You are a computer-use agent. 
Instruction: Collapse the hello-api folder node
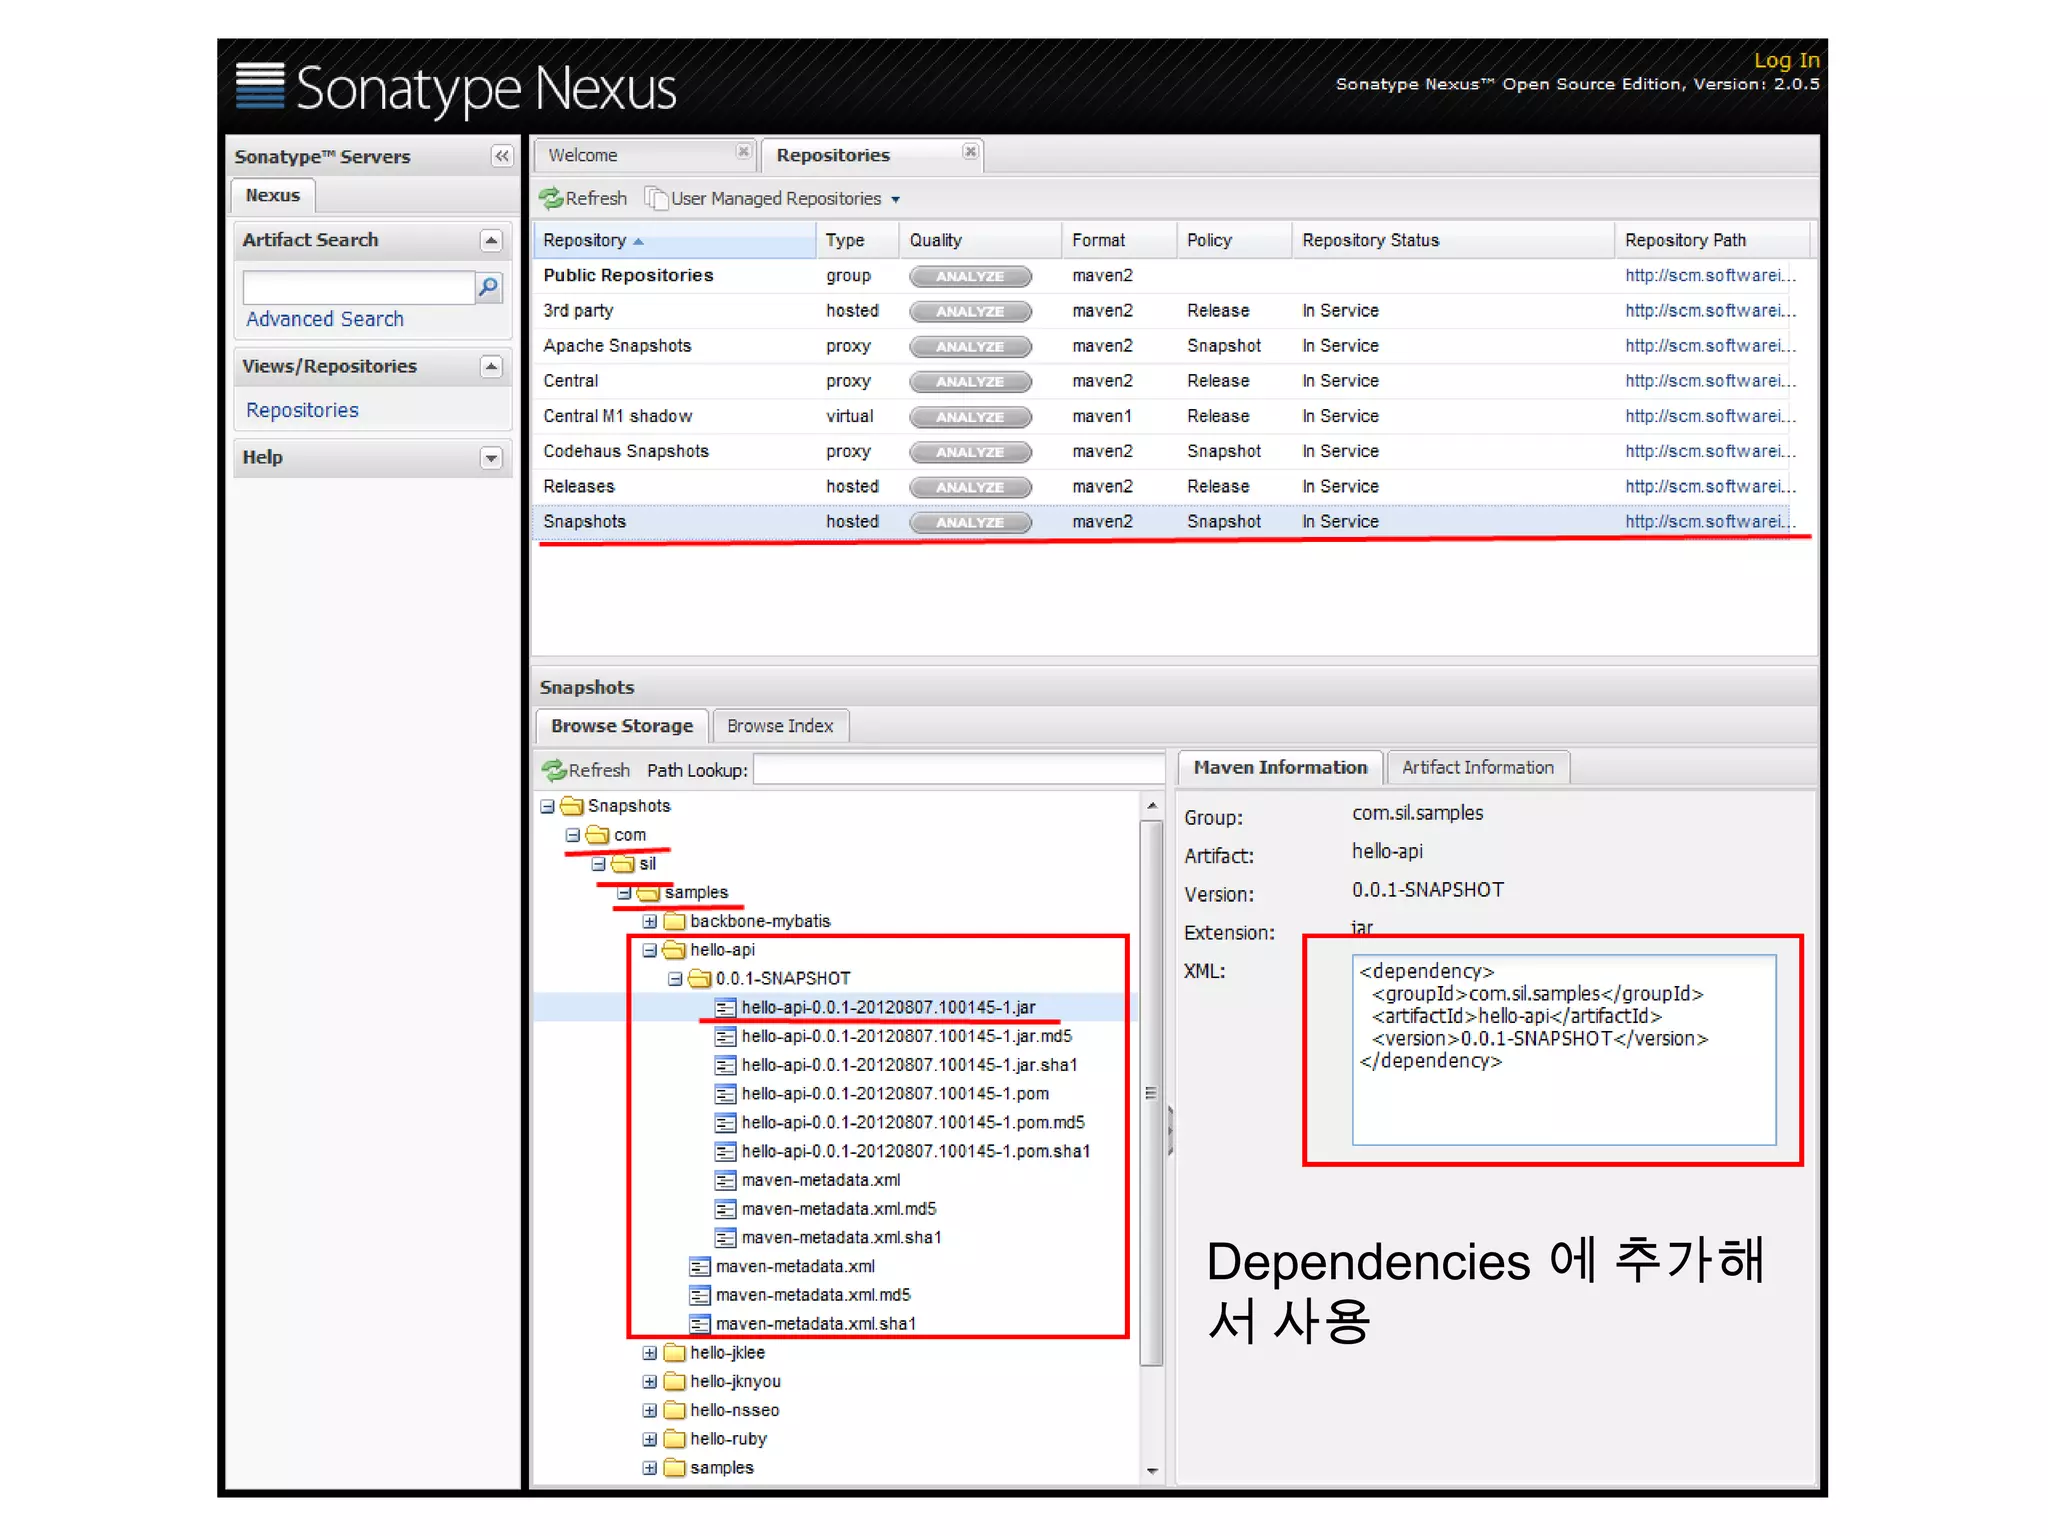[x=650, y=950]
